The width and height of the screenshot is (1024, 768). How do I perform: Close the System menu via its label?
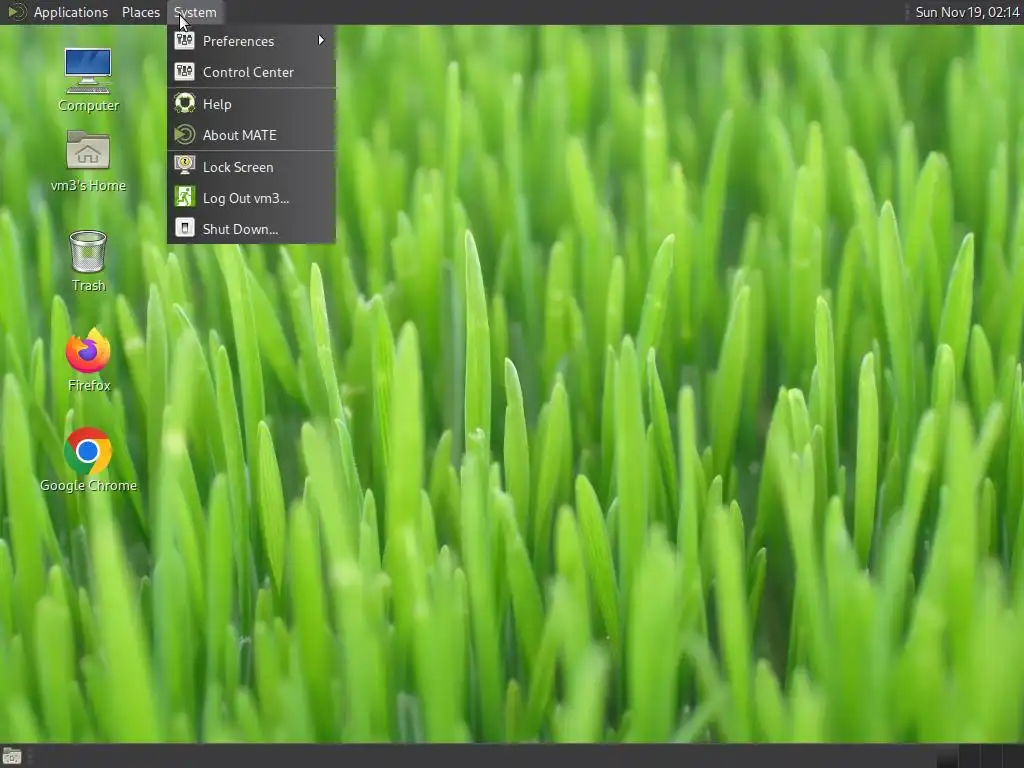click(195, 12)
